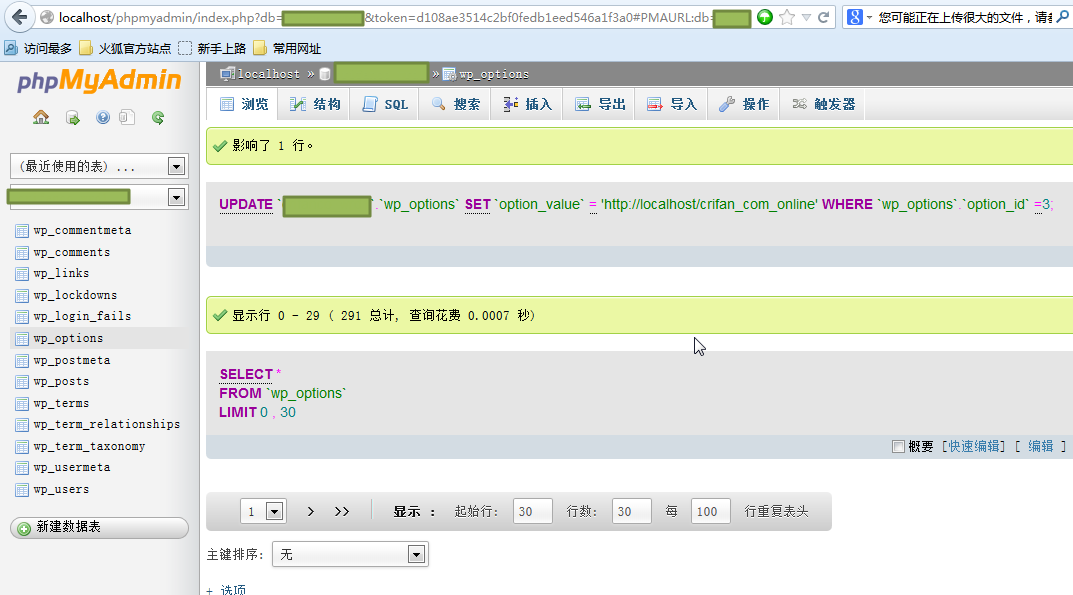Open the wp_users table
Viewport: 1073px width, 595px height.
(x=62, y=490)
